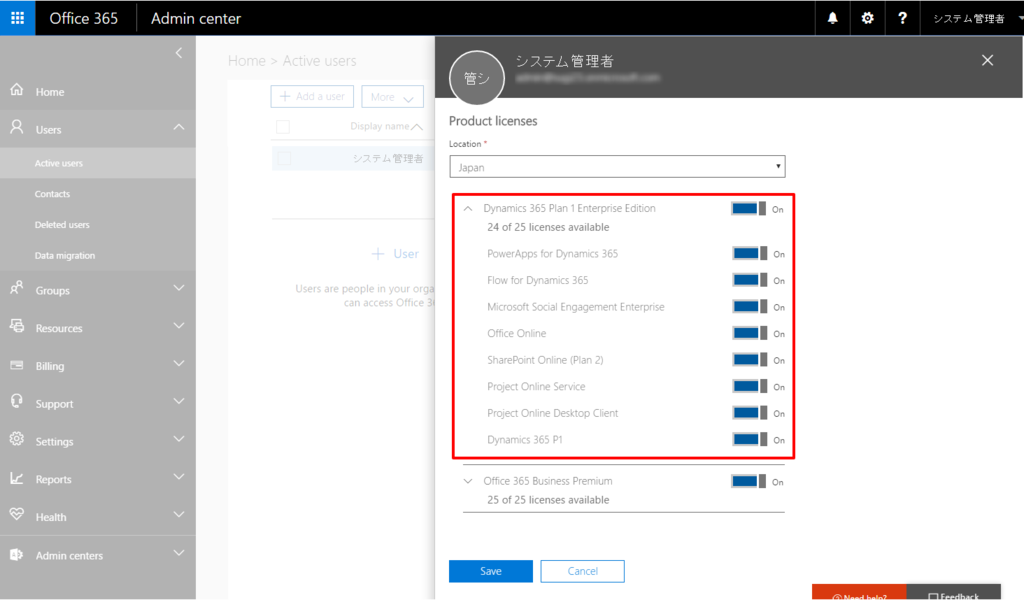The width and height of the screenshot is (1024, 600).
Task: Collapse the Users menu chevron
Action: click(178, 127)
